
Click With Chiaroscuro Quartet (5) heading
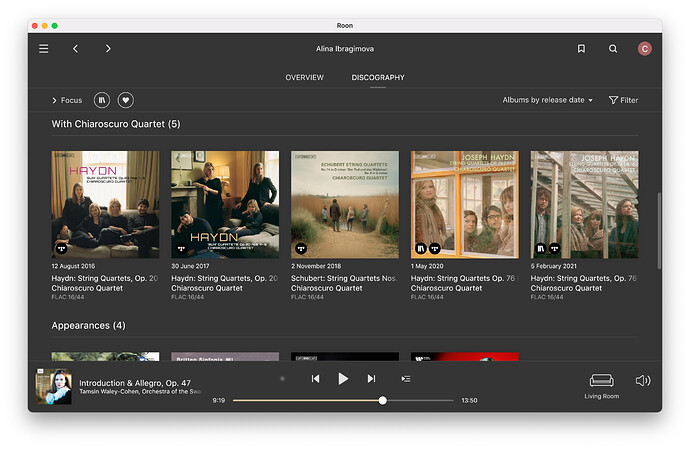[116, 124]
